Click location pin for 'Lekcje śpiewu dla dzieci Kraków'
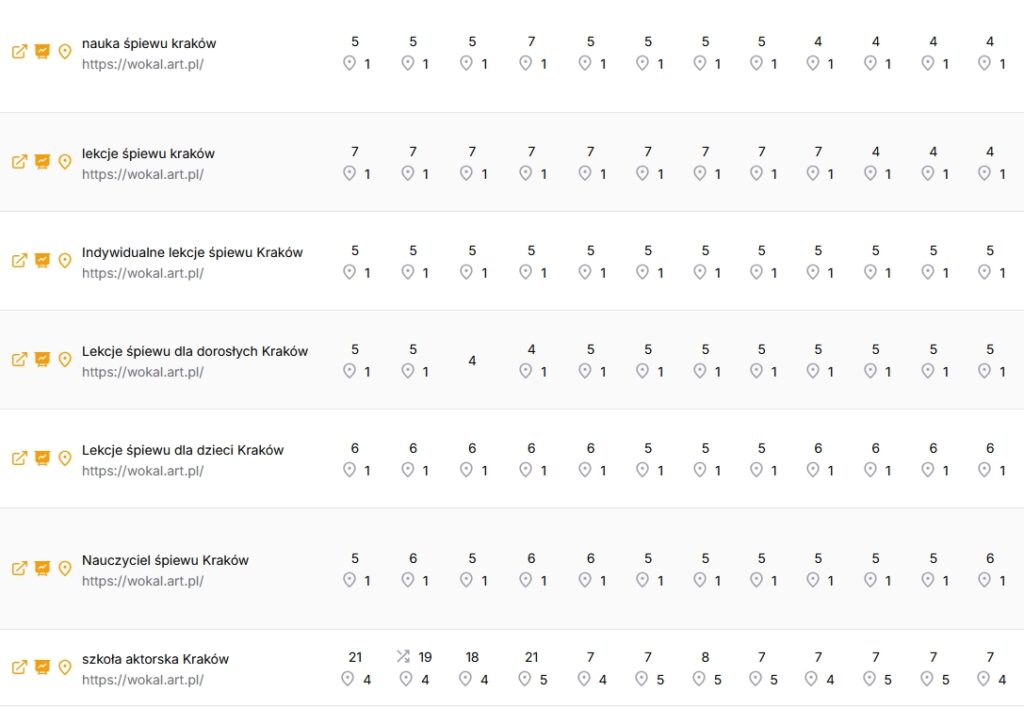The width and height of the screenshot is (1024, 707). (x=65, y=459)
